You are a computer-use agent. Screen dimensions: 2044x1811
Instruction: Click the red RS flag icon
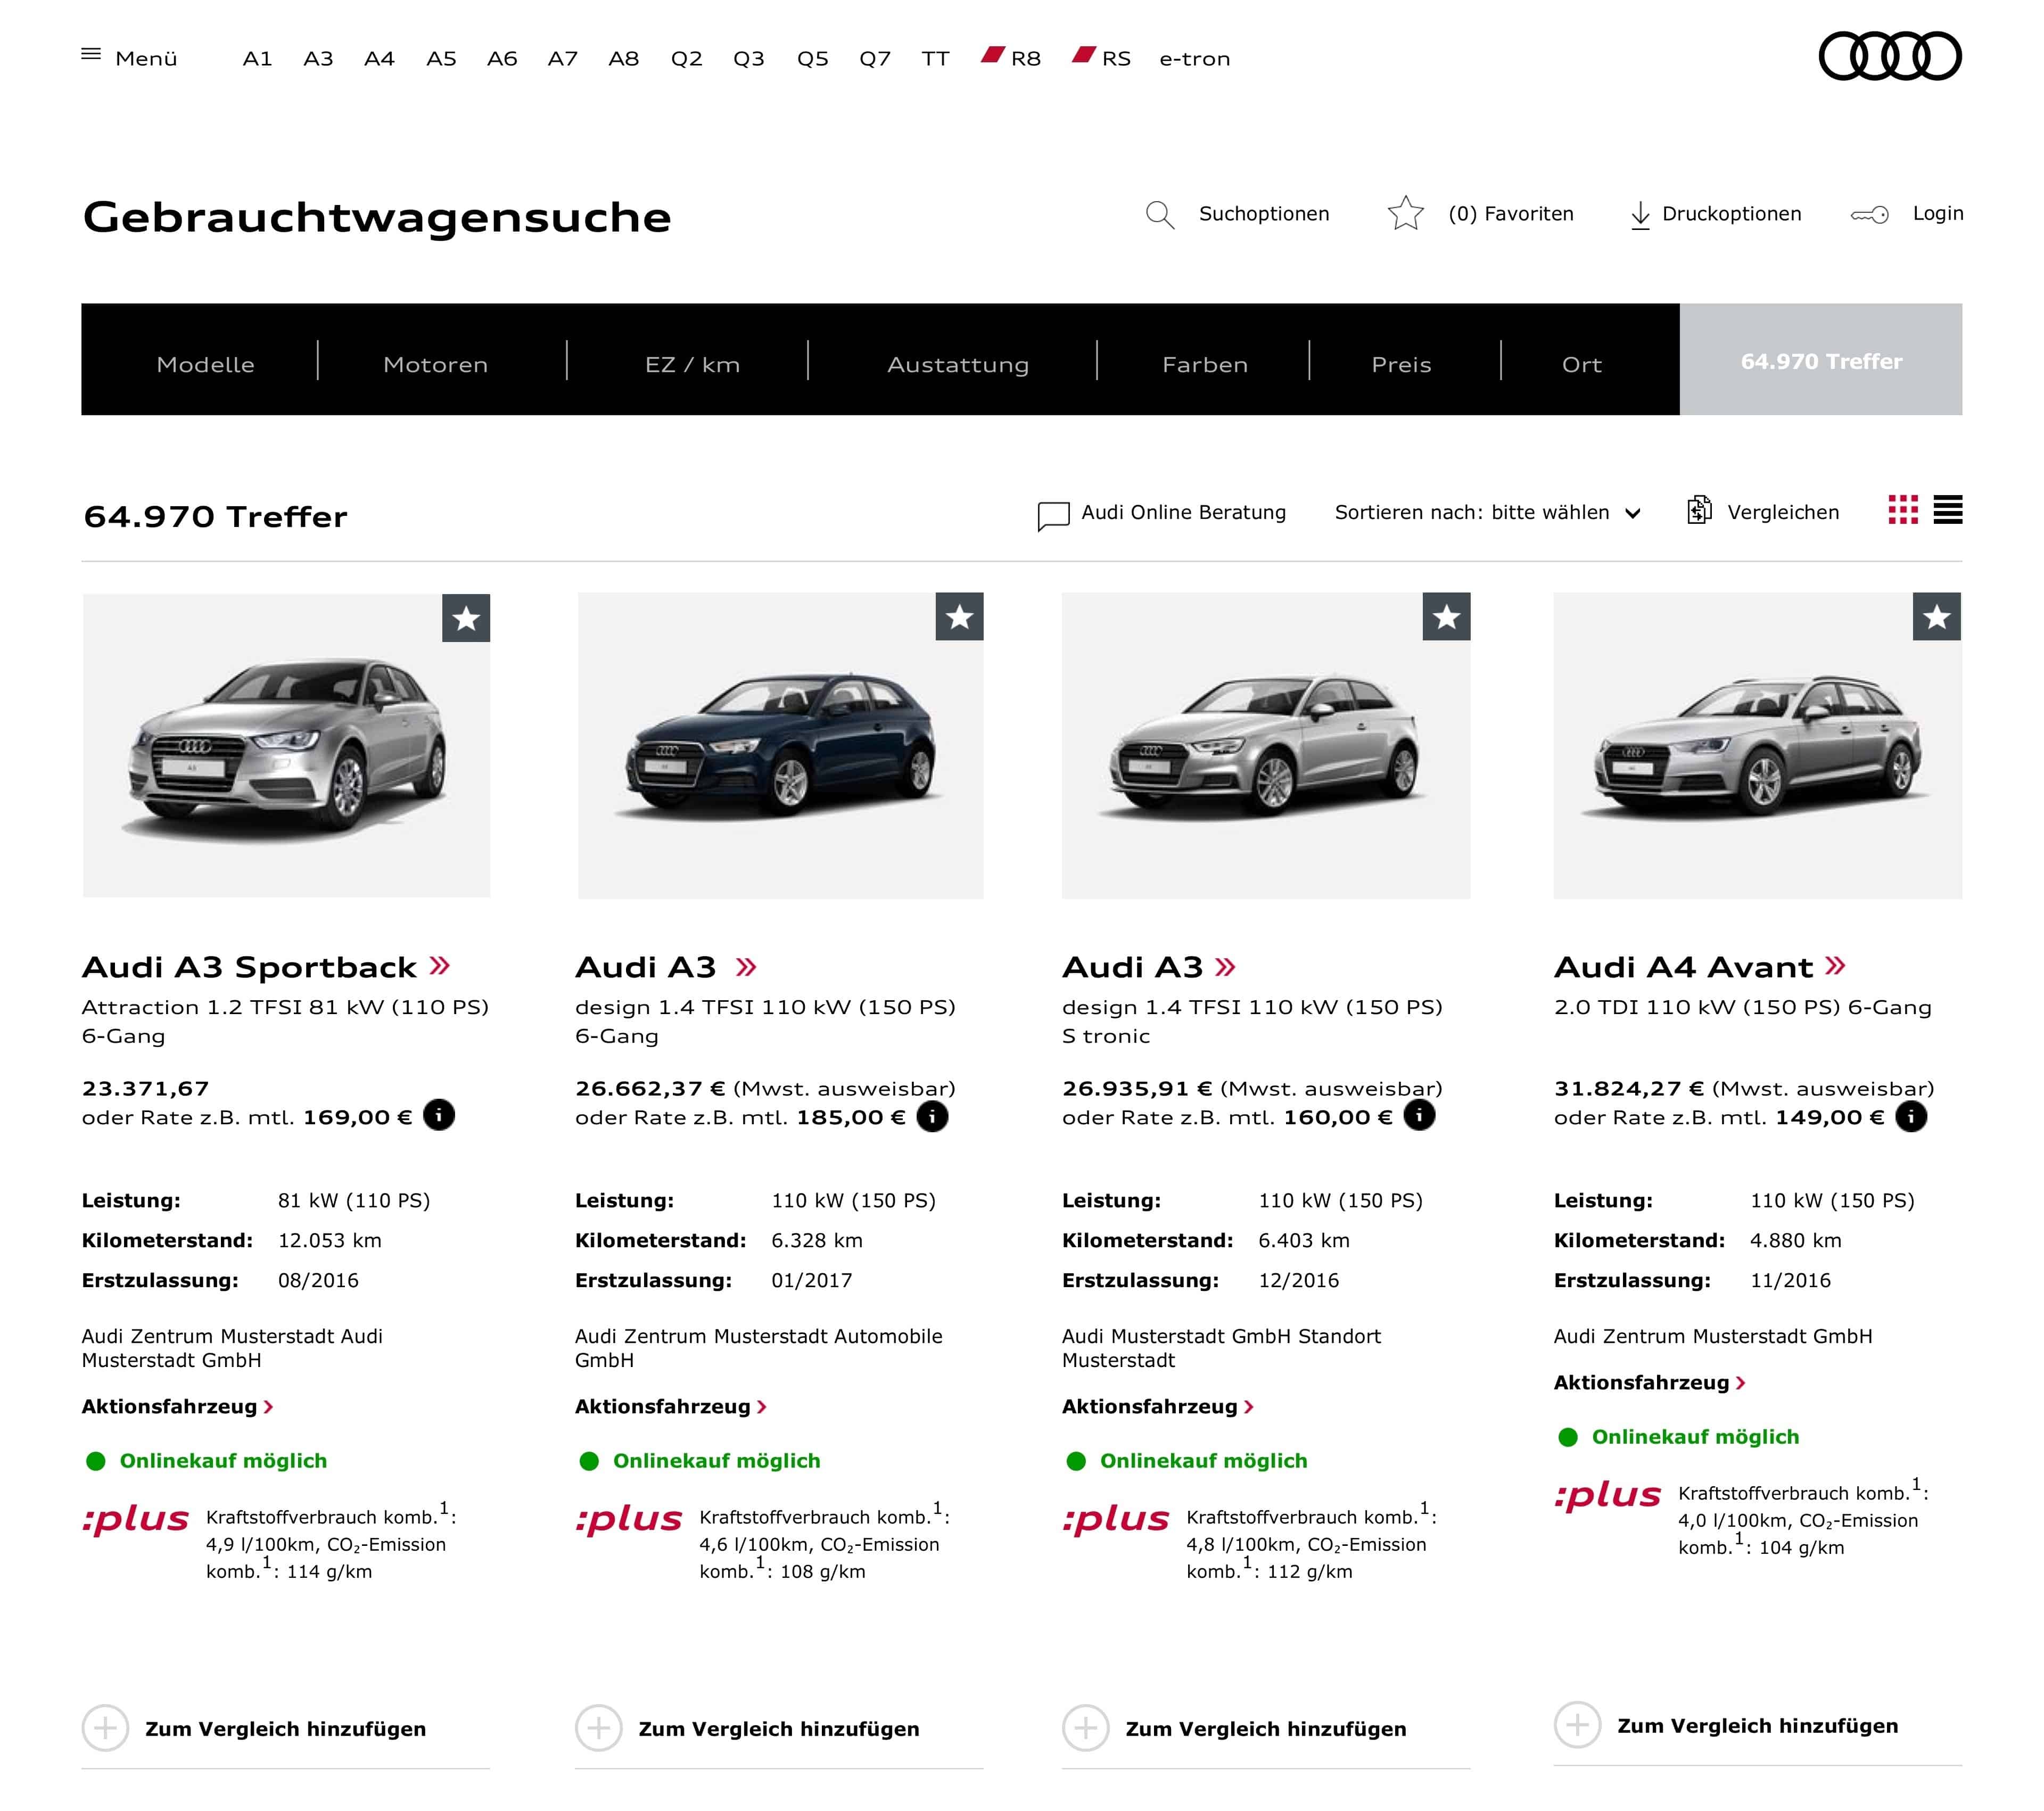[x=1084, y=55]
